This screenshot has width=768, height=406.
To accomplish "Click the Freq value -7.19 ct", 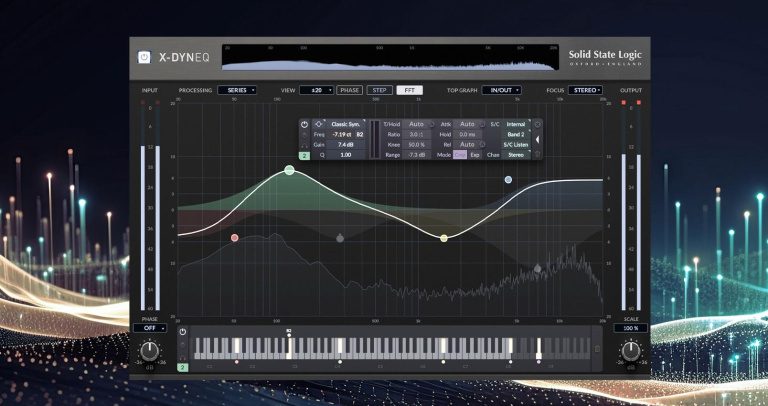I will tap(341, 134).
